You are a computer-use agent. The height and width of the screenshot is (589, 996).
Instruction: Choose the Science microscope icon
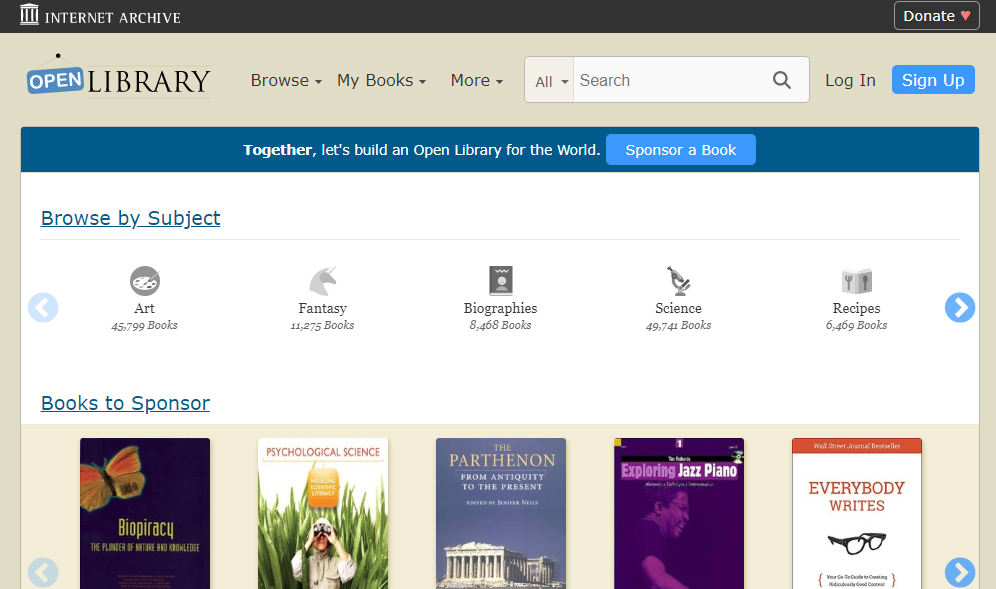tap(678, 281)
